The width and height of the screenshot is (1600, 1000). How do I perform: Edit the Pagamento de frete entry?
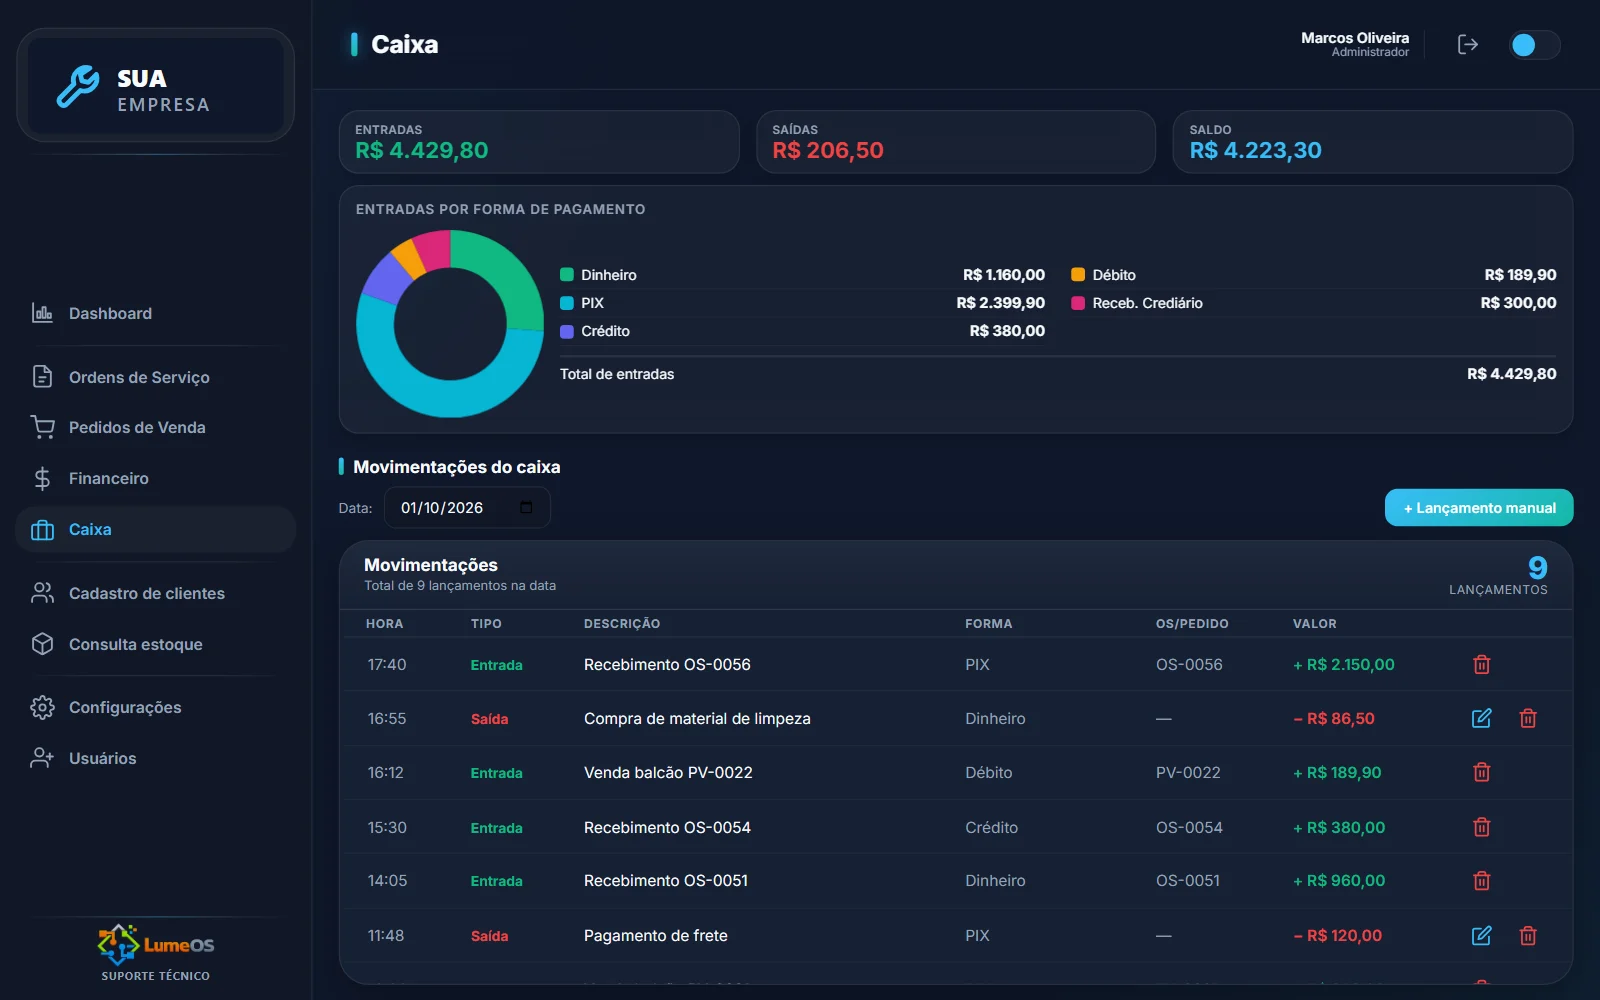pos(1482,935)
